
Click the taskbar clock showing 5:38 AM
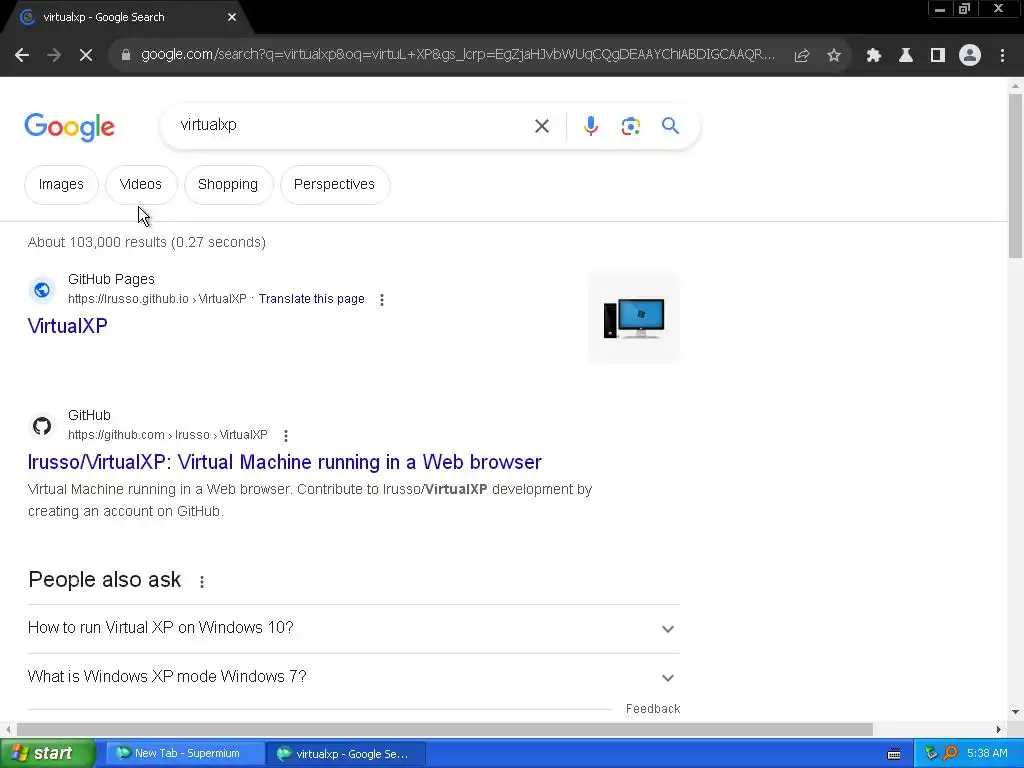987,754
